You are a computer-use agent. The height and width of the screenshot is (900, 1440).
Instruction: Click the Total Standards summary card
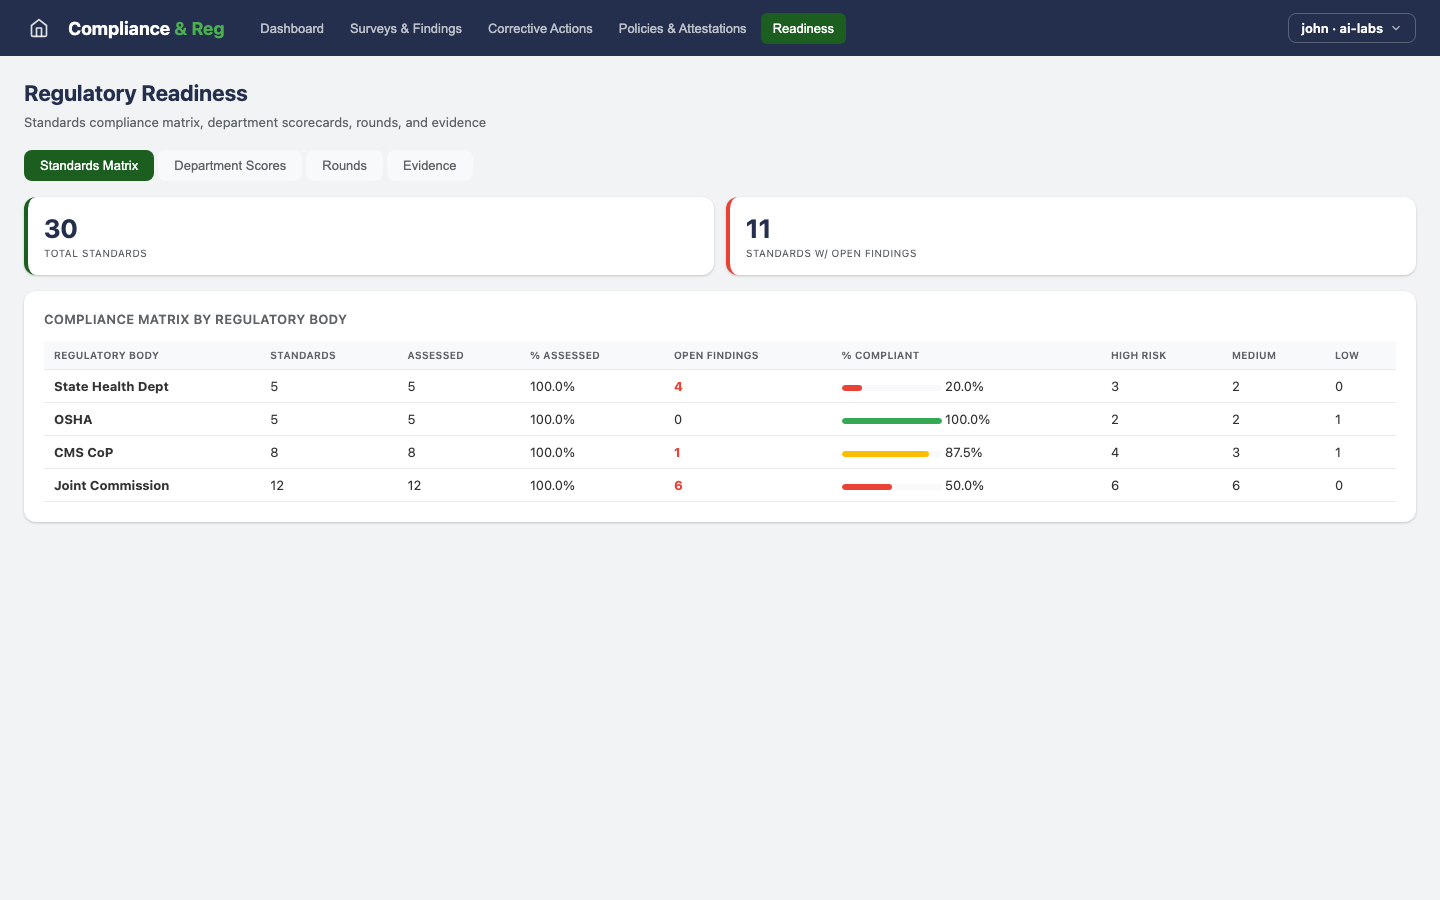click(x=369, y=236)
